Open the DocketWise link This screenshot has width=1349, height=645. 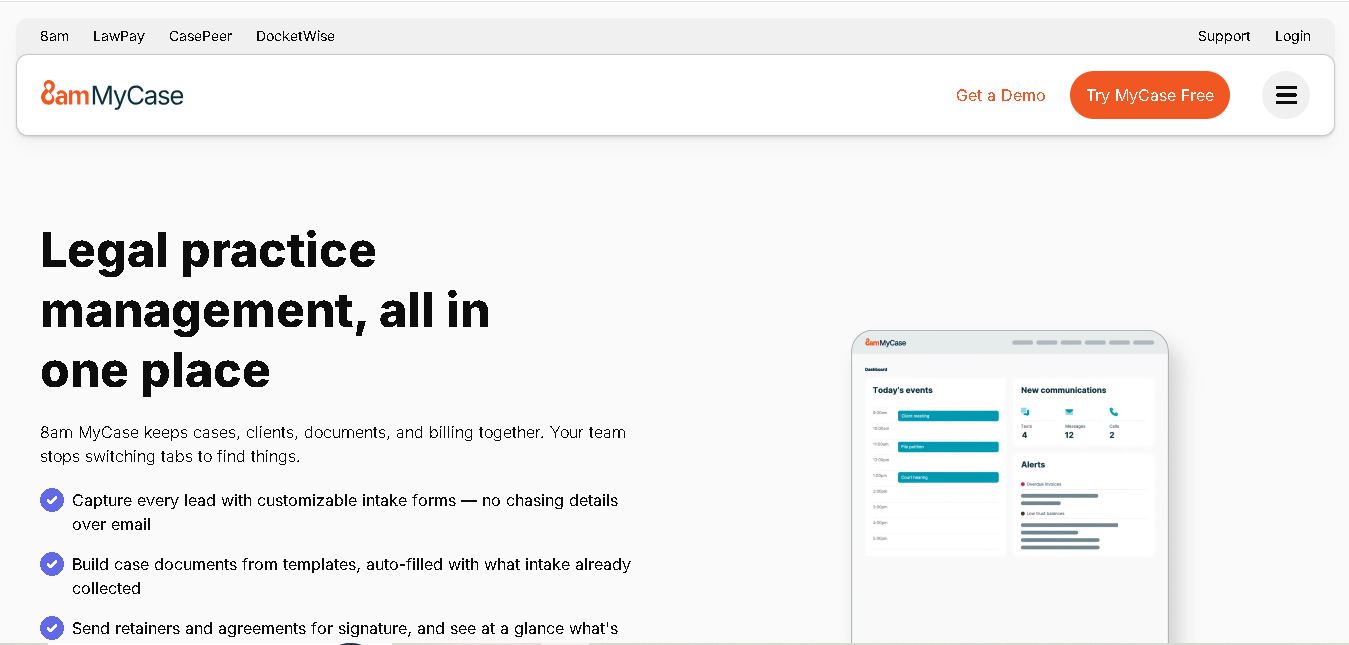pyautogui.click(x=295, y=36)
